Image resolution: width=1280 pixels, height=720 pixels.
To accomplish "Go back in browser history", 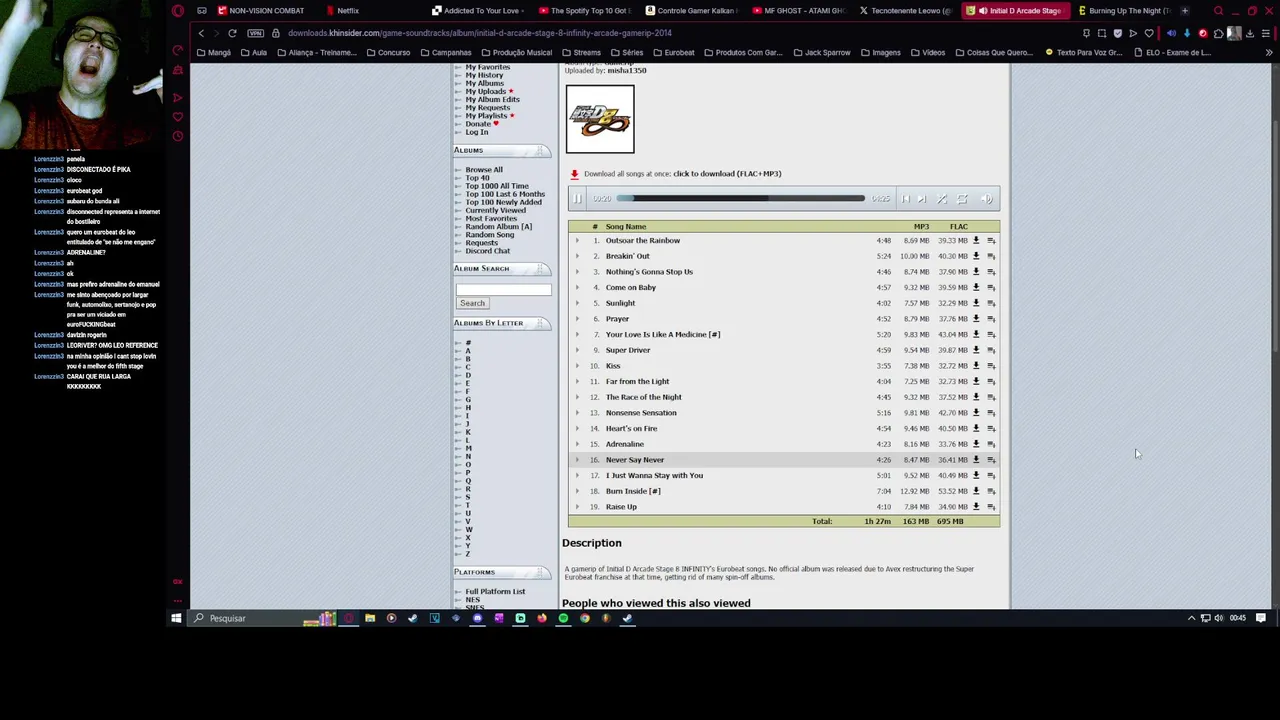I will [x=201, y=33].
